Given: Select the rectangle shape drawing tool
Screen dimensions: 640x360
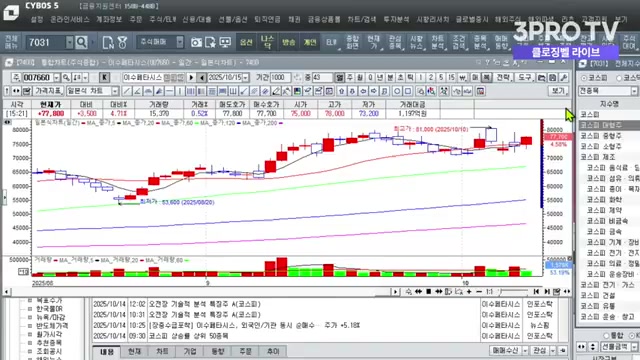Looking at the screenshot, I should 407,91.
